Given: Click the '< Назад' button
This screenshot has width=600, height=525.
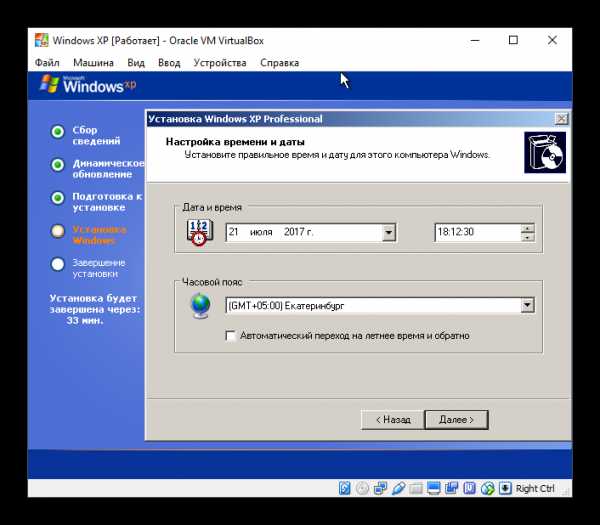Looking at the screenshot, I should coord(391,419).
